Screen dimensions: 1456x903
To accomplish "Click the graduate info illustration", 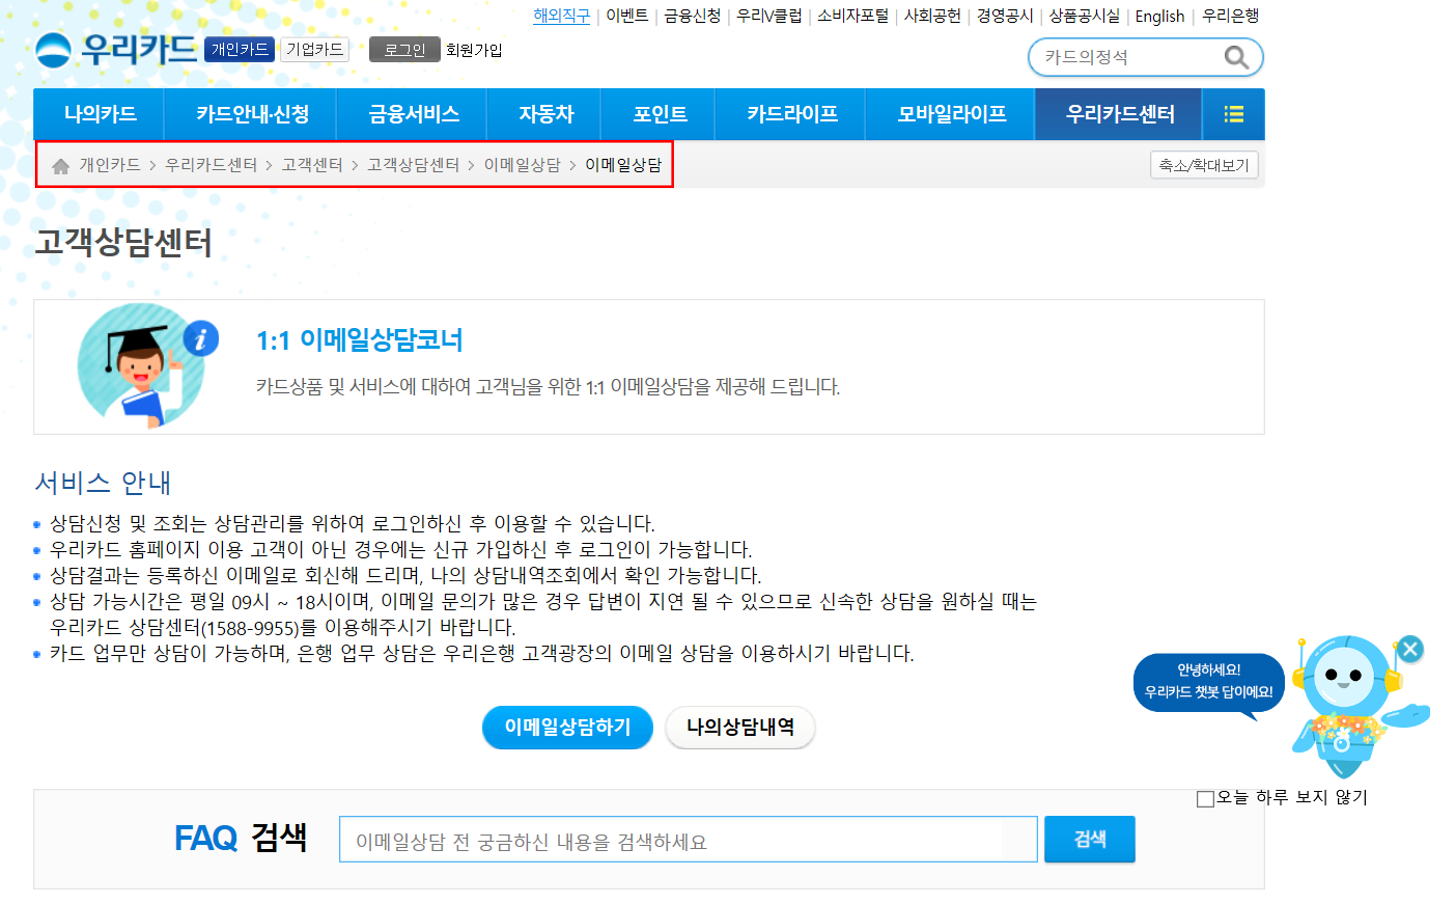I will coord(147,365).
